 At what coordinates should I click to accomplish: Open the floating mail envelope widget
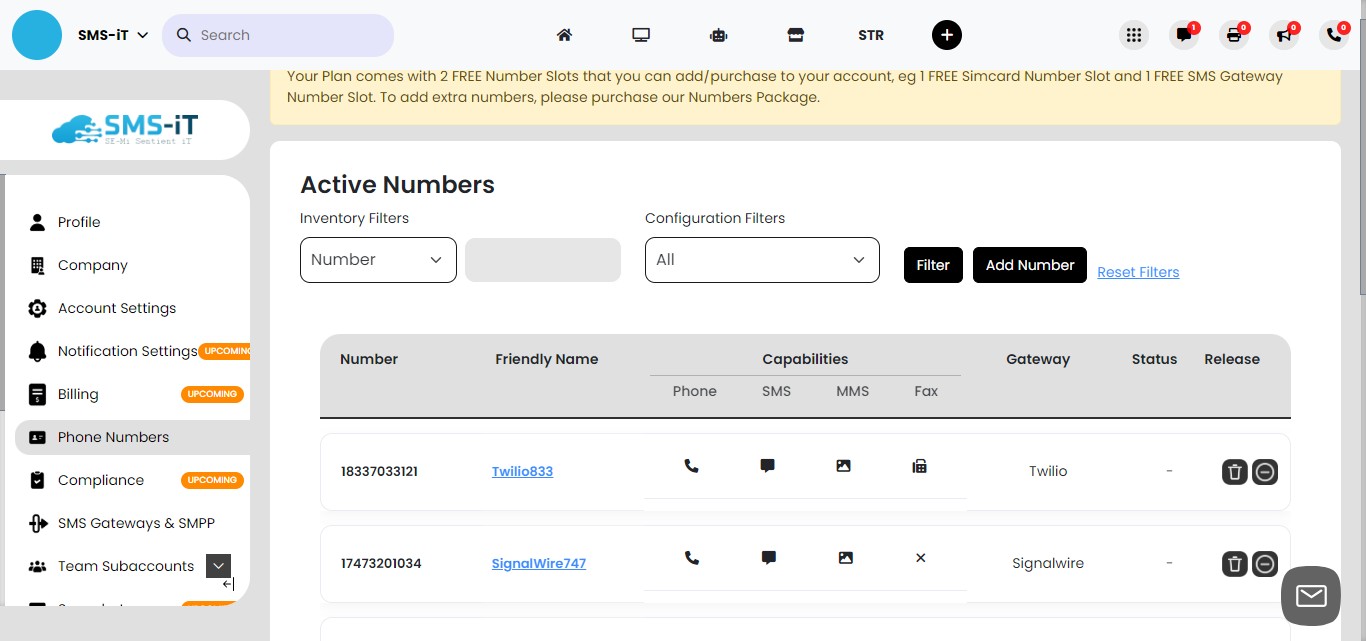[x=1310, y=596]
